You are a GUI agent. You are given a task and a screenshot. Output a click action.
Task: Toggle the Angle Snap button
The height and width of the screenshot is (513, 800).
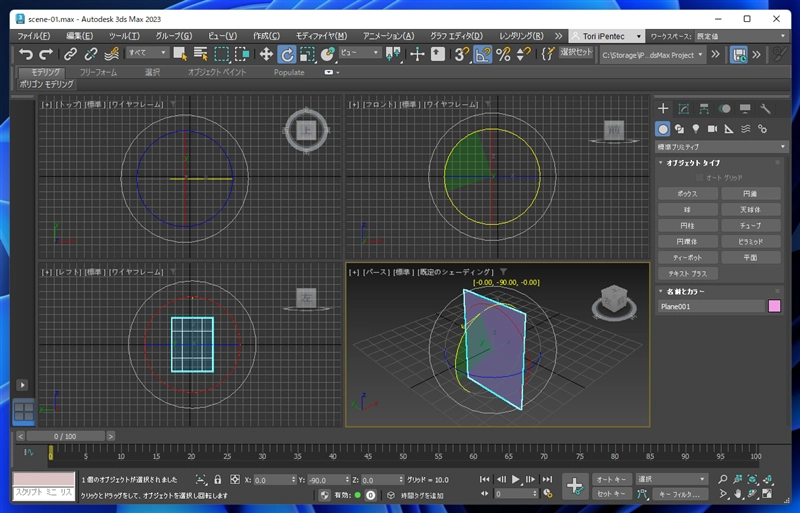pos(482,54)
